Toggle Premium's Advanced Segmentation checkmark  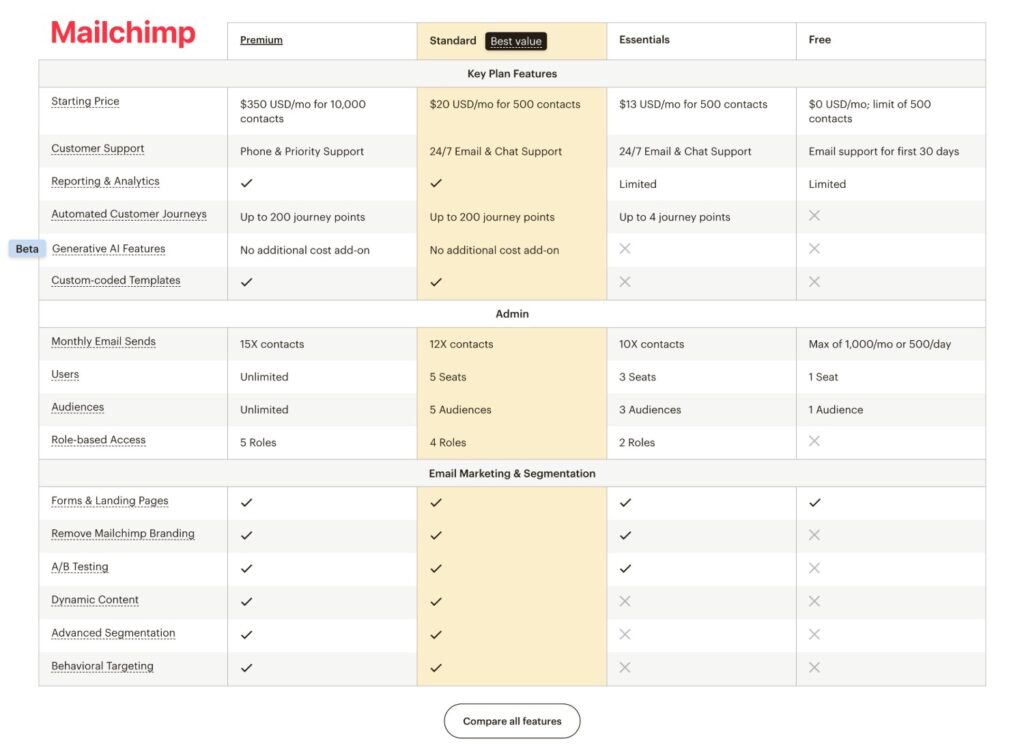click(247, 634)
